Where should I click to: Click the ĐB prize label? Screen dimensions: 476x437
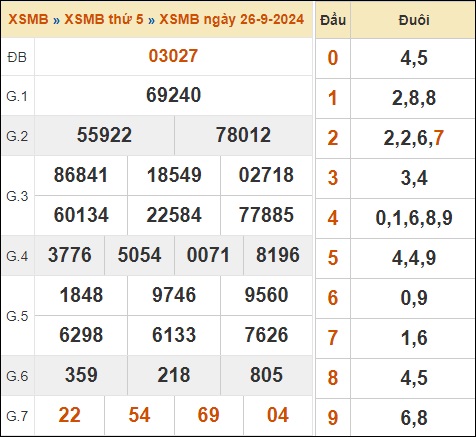(17, 57)
